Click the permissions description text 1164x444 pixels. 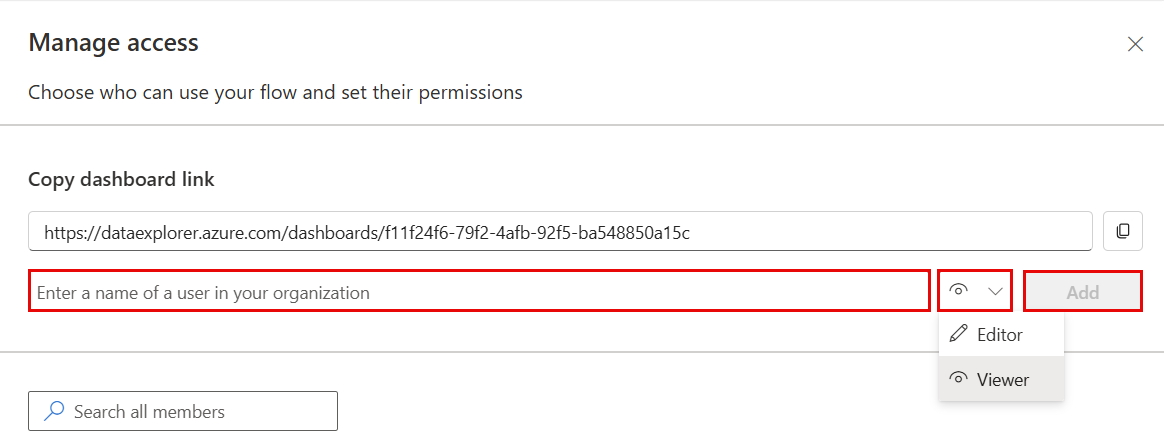[275, 93]
